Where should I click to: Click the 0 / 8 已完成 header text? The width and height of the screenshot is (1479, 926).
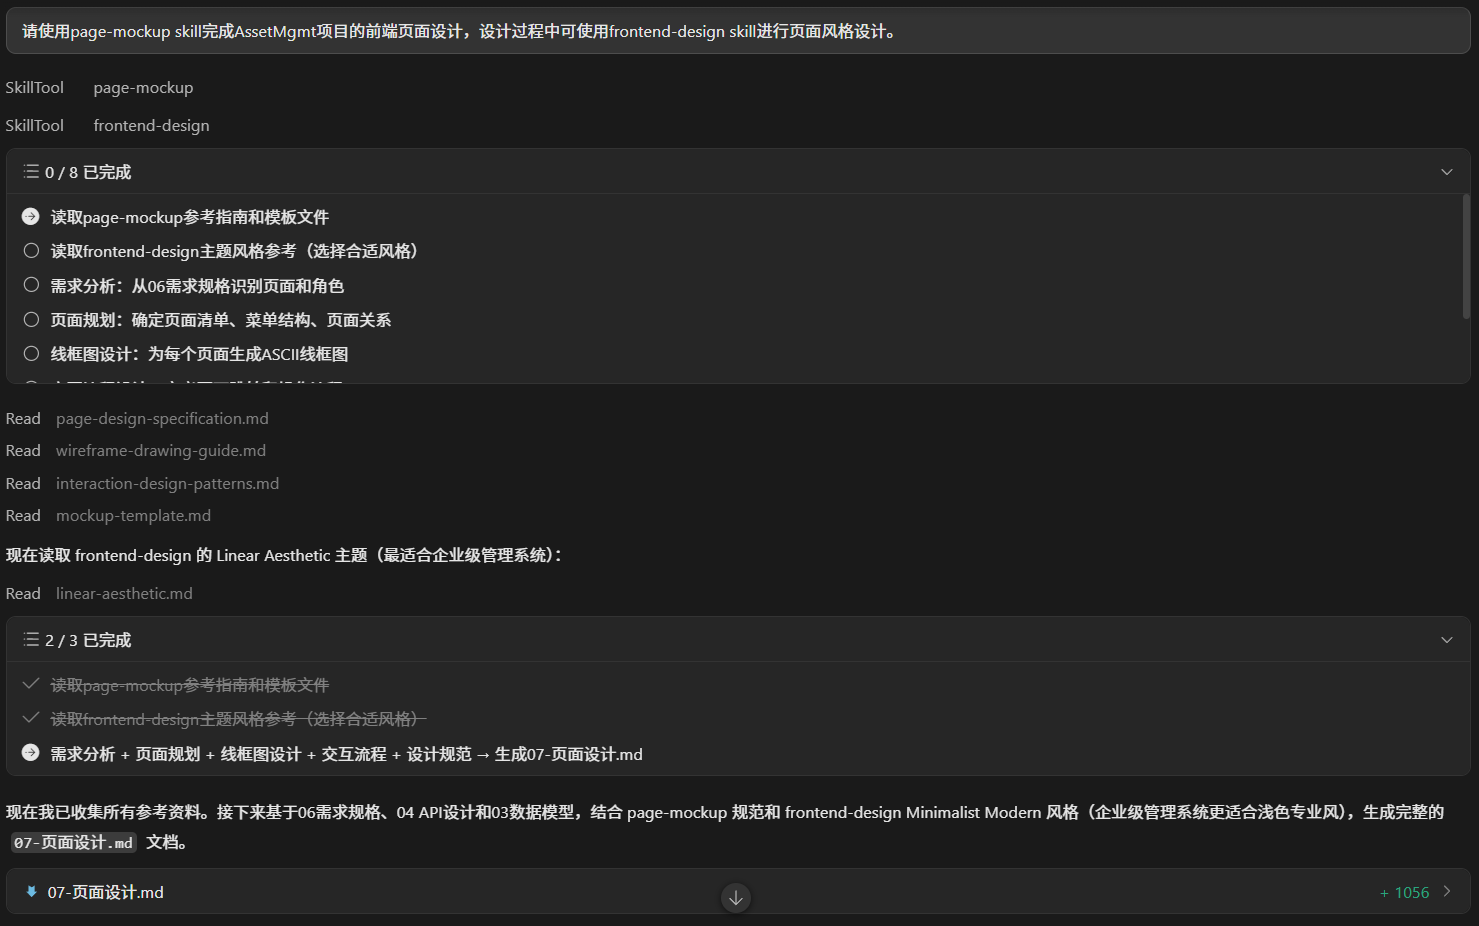[x=88, y=172]
